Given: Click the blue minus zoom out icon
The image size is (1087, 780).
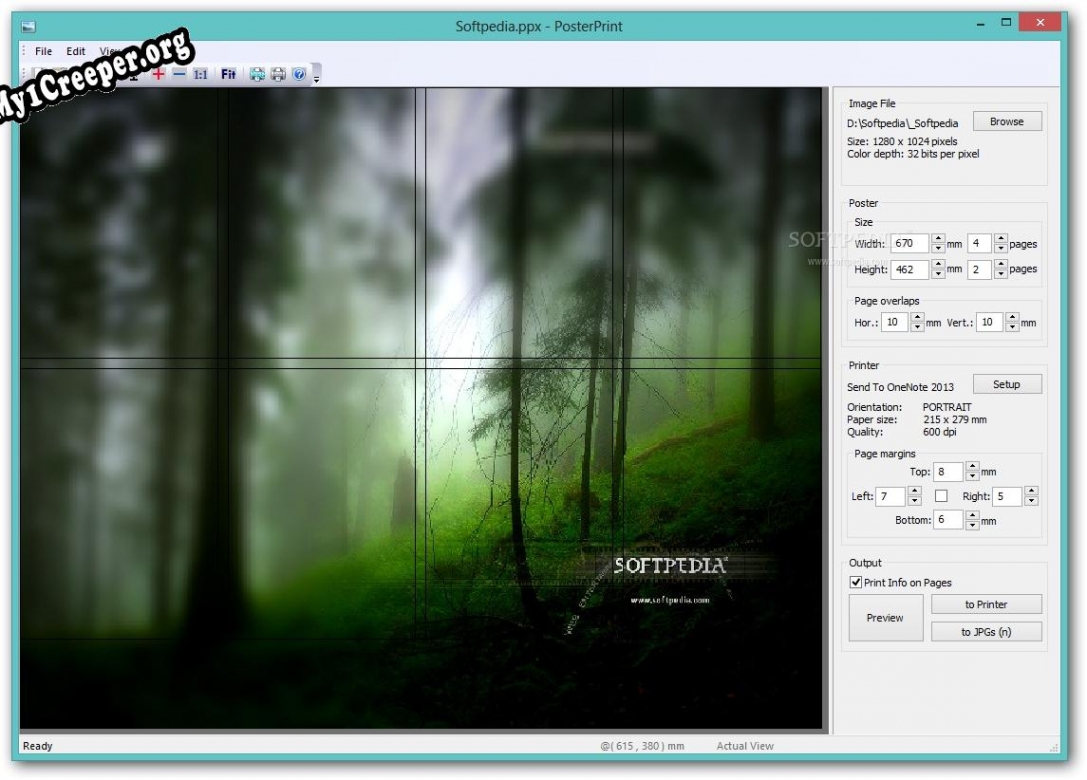Looking at the screenshot, I should pyautogui.click(x=179, y=74).
